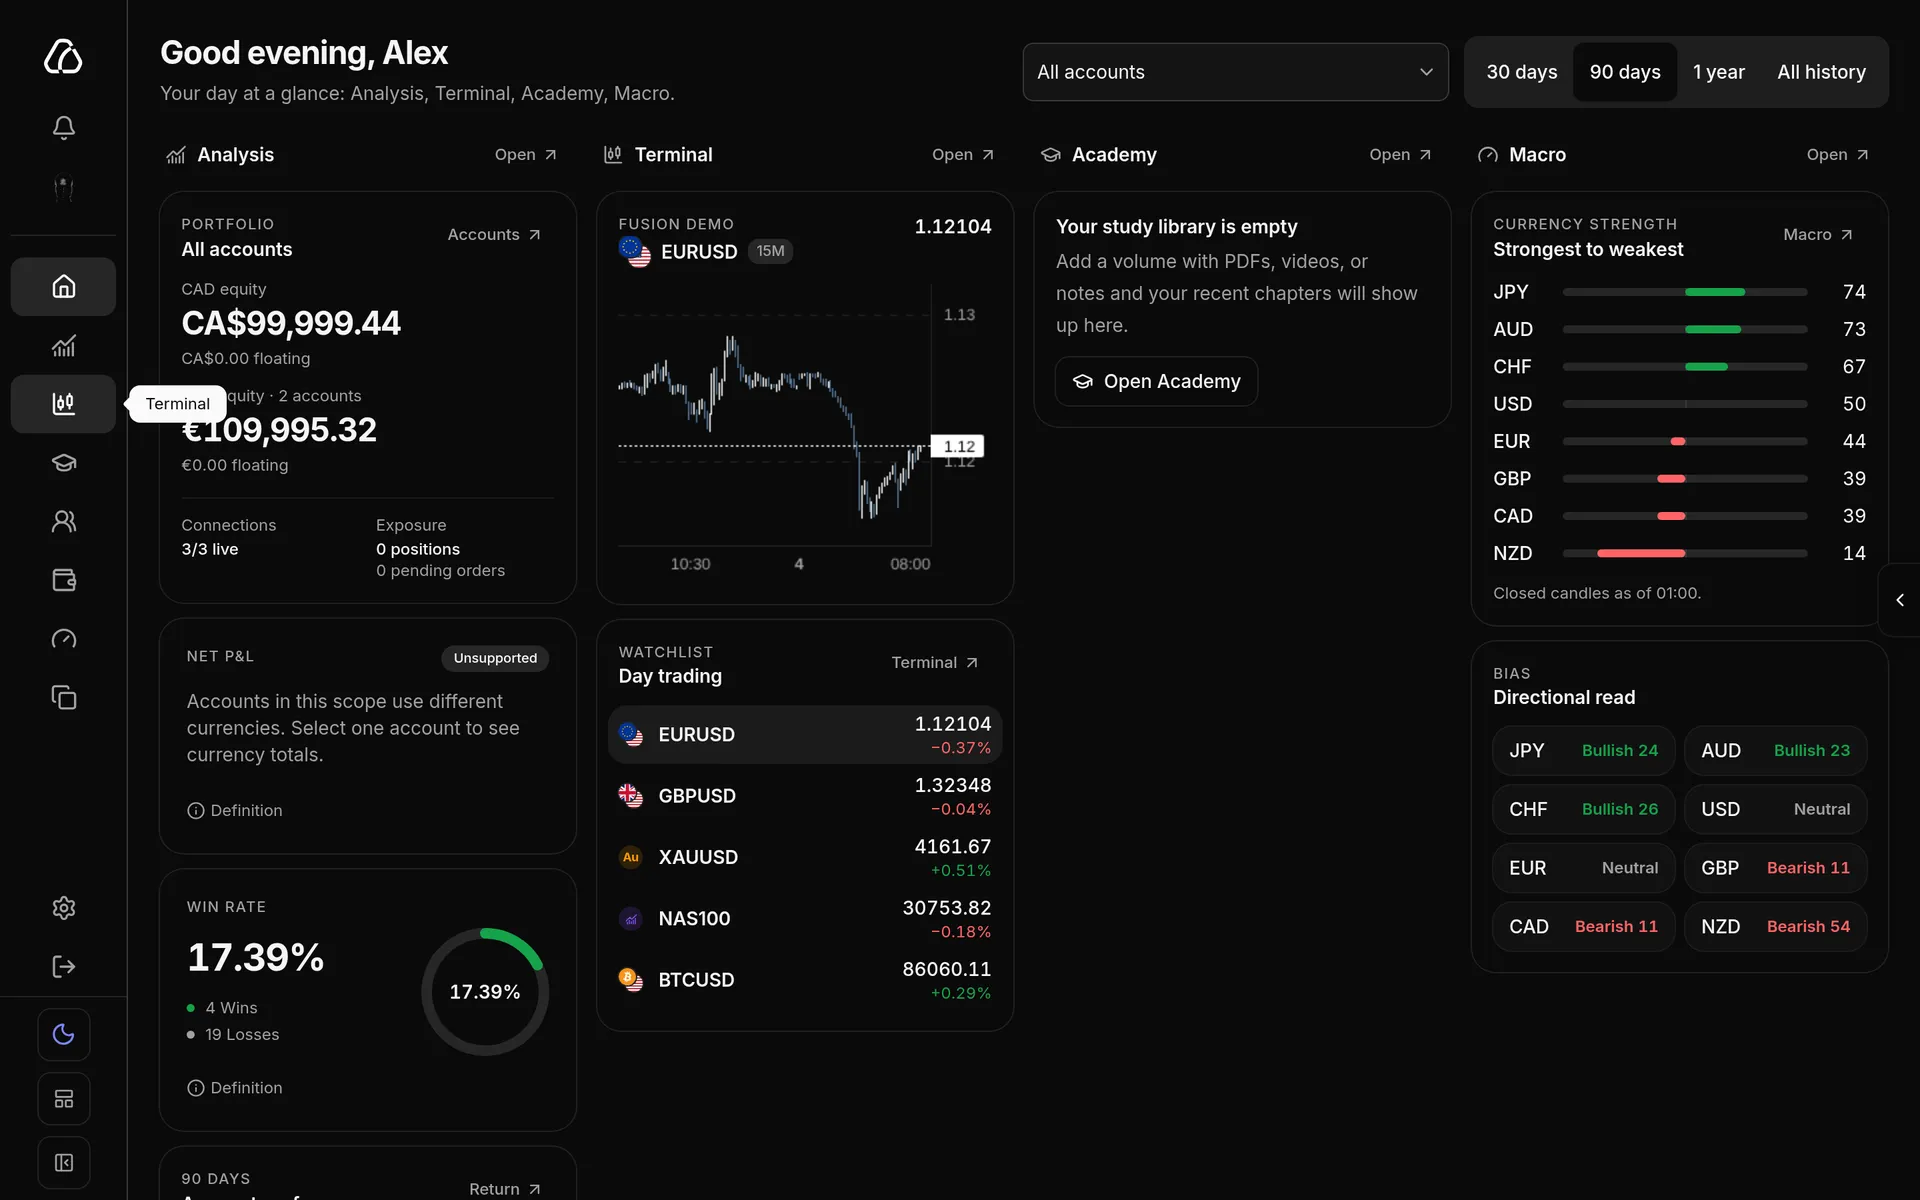Select the 30 days range
The image size is (1920, 1200).
(1521, 72)
